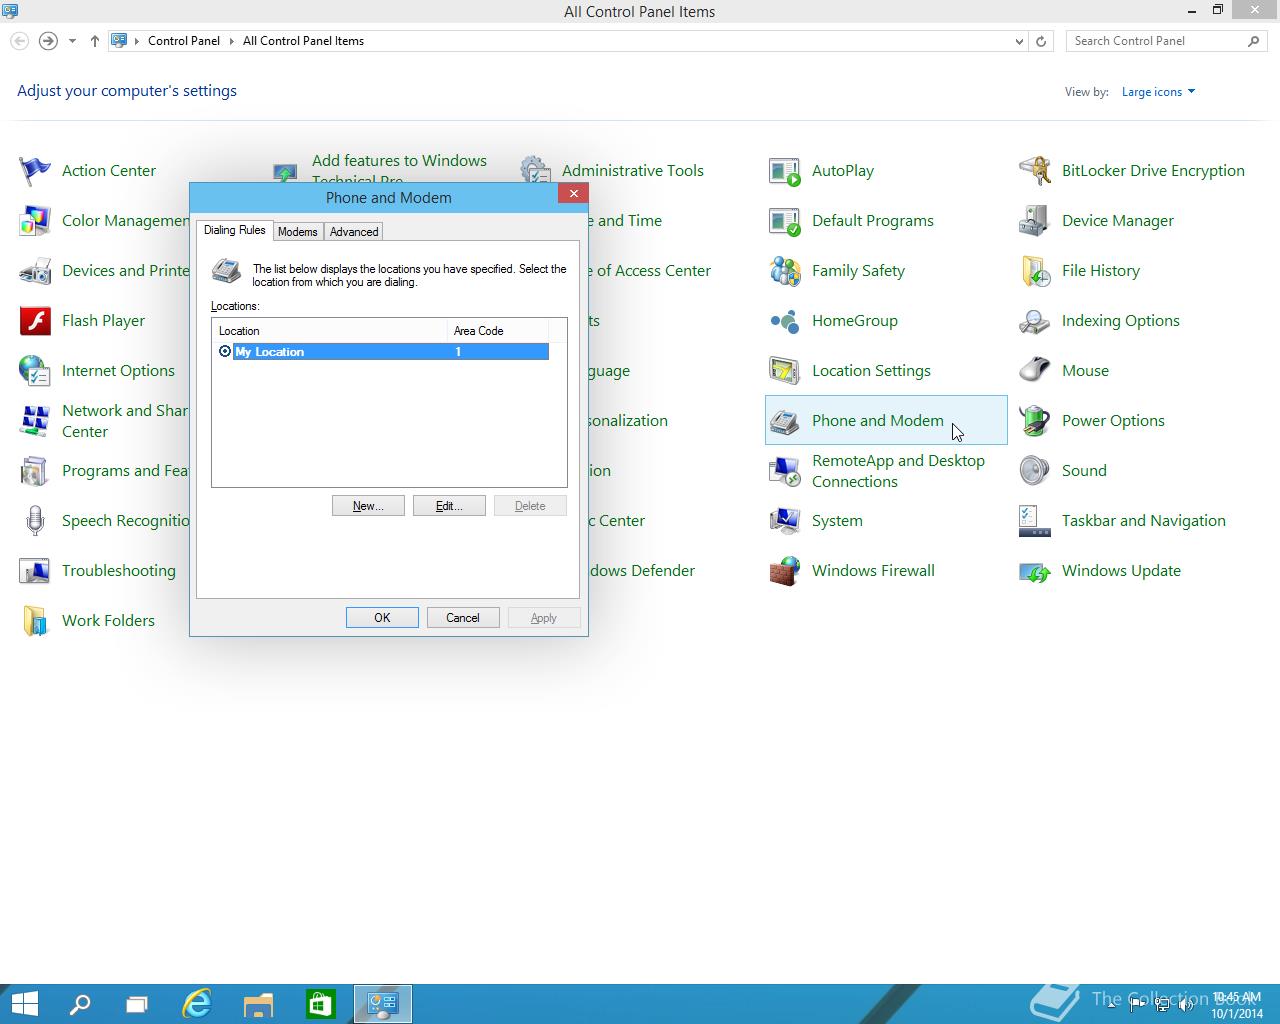
Task: Click OK in Phone and Modem dialog
Action: pyautogui.click(x=382, y=618)
